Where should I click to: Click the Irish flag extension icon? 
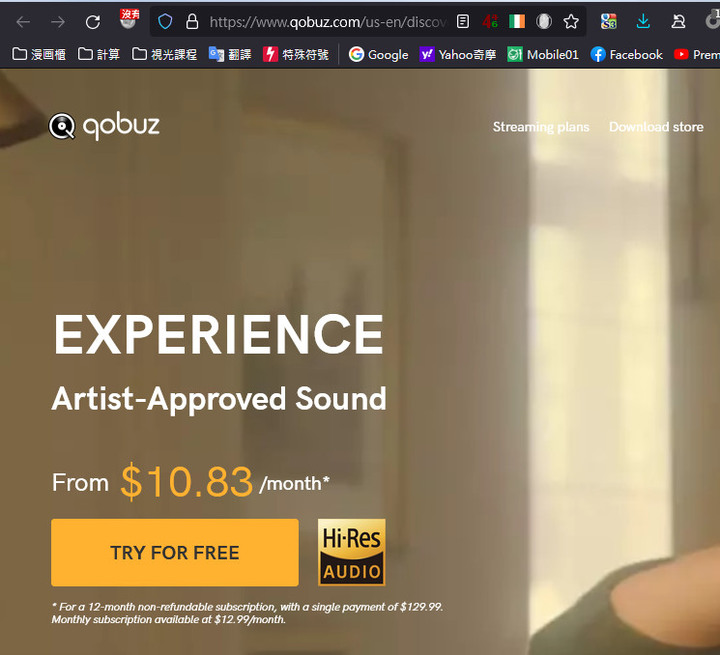pos(517,22)
